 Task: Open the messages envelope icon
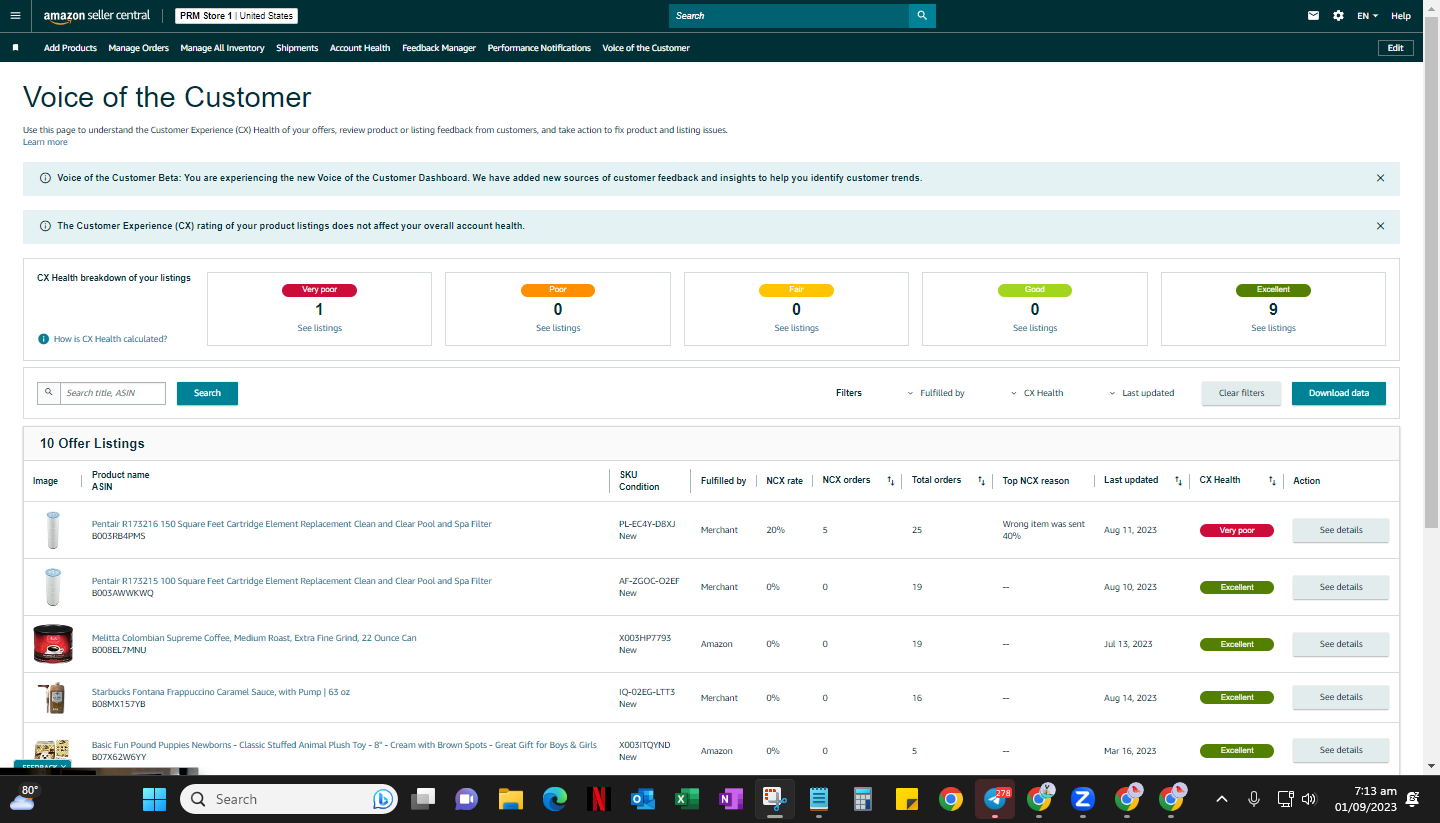point(1314,16)
